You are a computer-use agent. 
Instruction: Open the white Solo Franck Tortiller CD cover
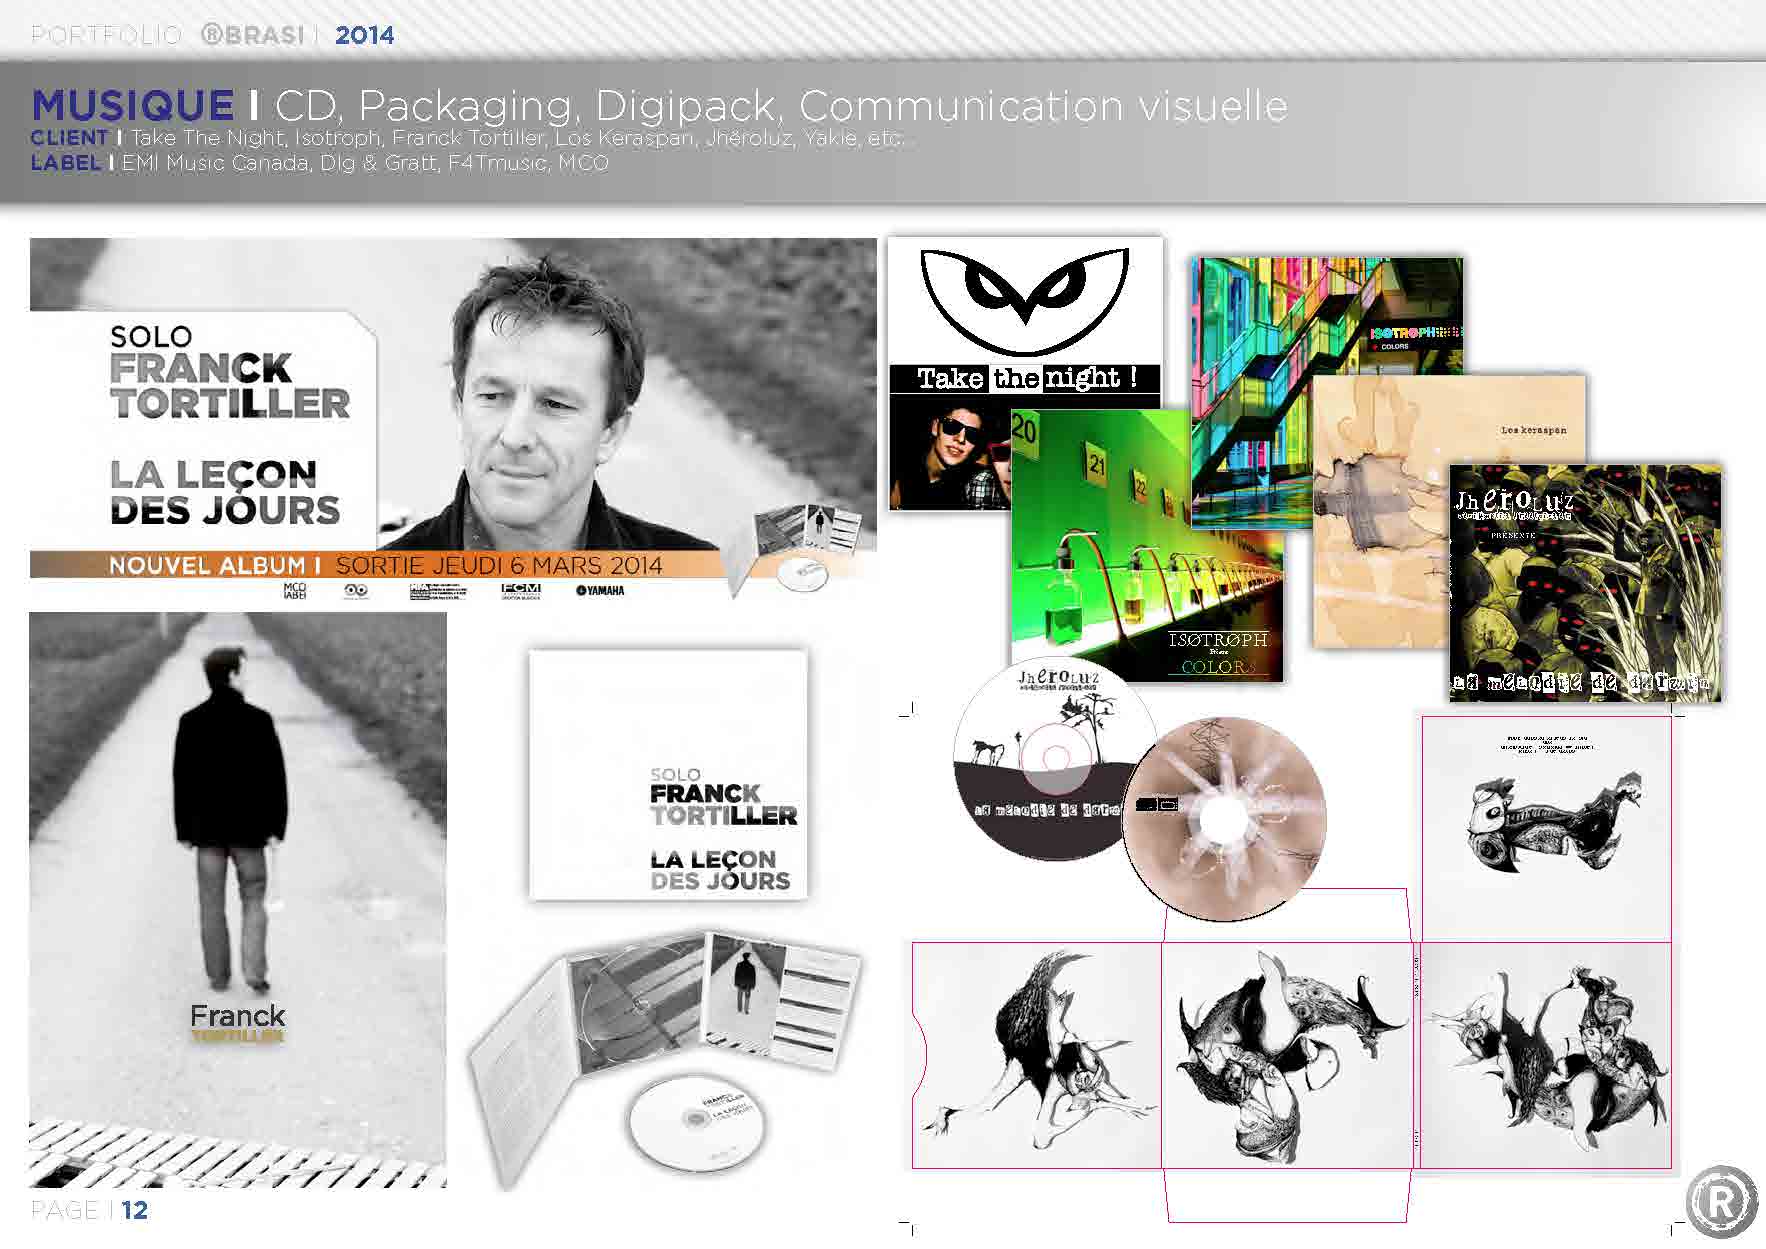tap(668, 775)
